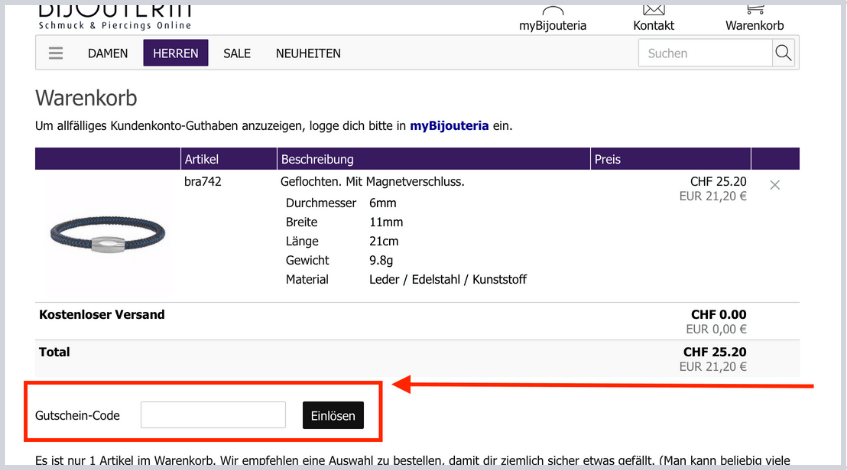Click Kostenloser Versand label
This screenshot has width=847, height=470.
[x=102, y=314]
